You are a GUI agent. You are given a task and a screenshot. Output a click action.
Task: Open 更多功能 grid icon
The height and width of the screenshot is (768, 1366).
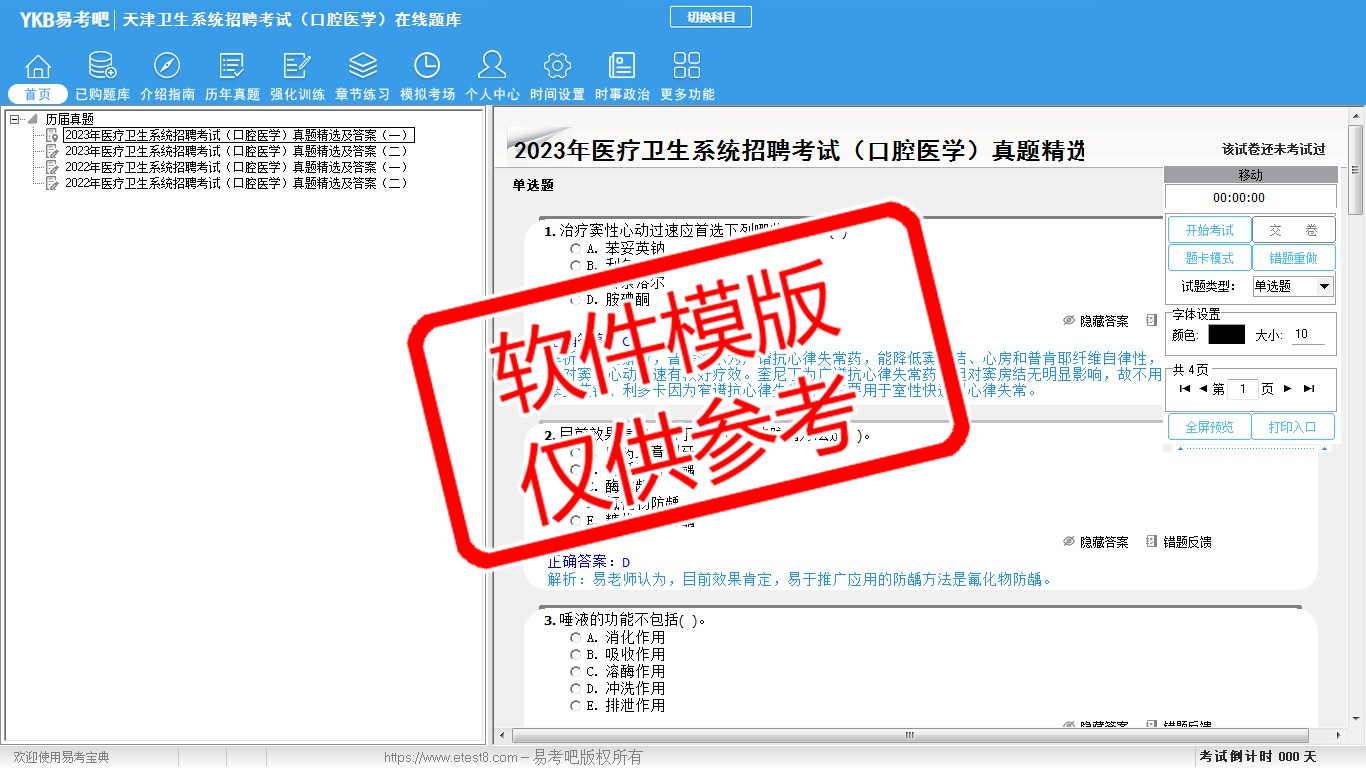(687, 66)
